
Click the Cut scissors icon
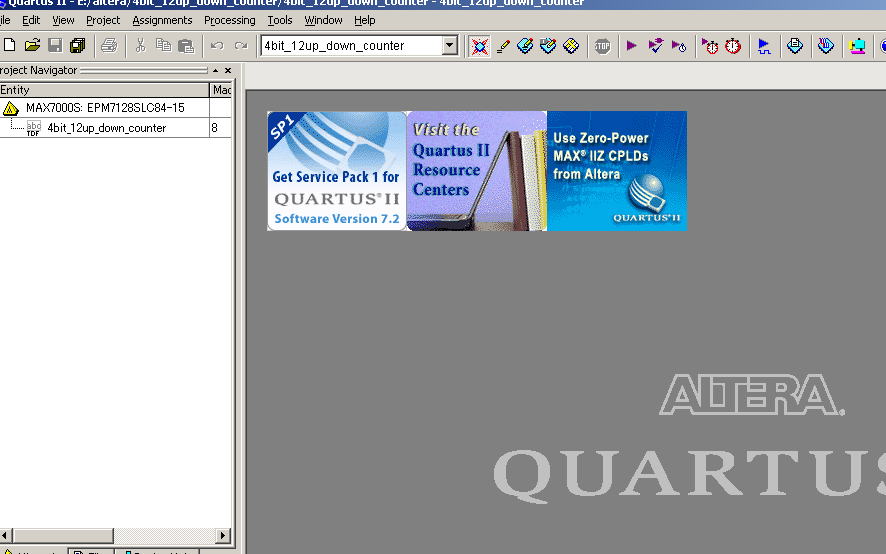coord(141,45)
